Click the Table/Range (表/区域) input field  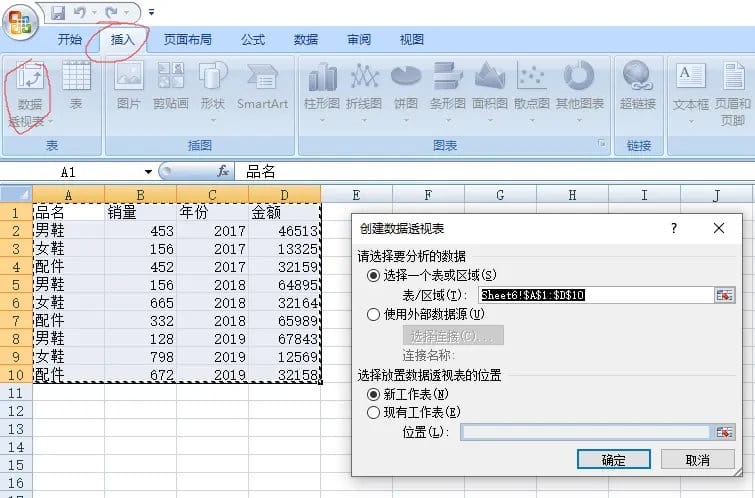tap(594, 295)
